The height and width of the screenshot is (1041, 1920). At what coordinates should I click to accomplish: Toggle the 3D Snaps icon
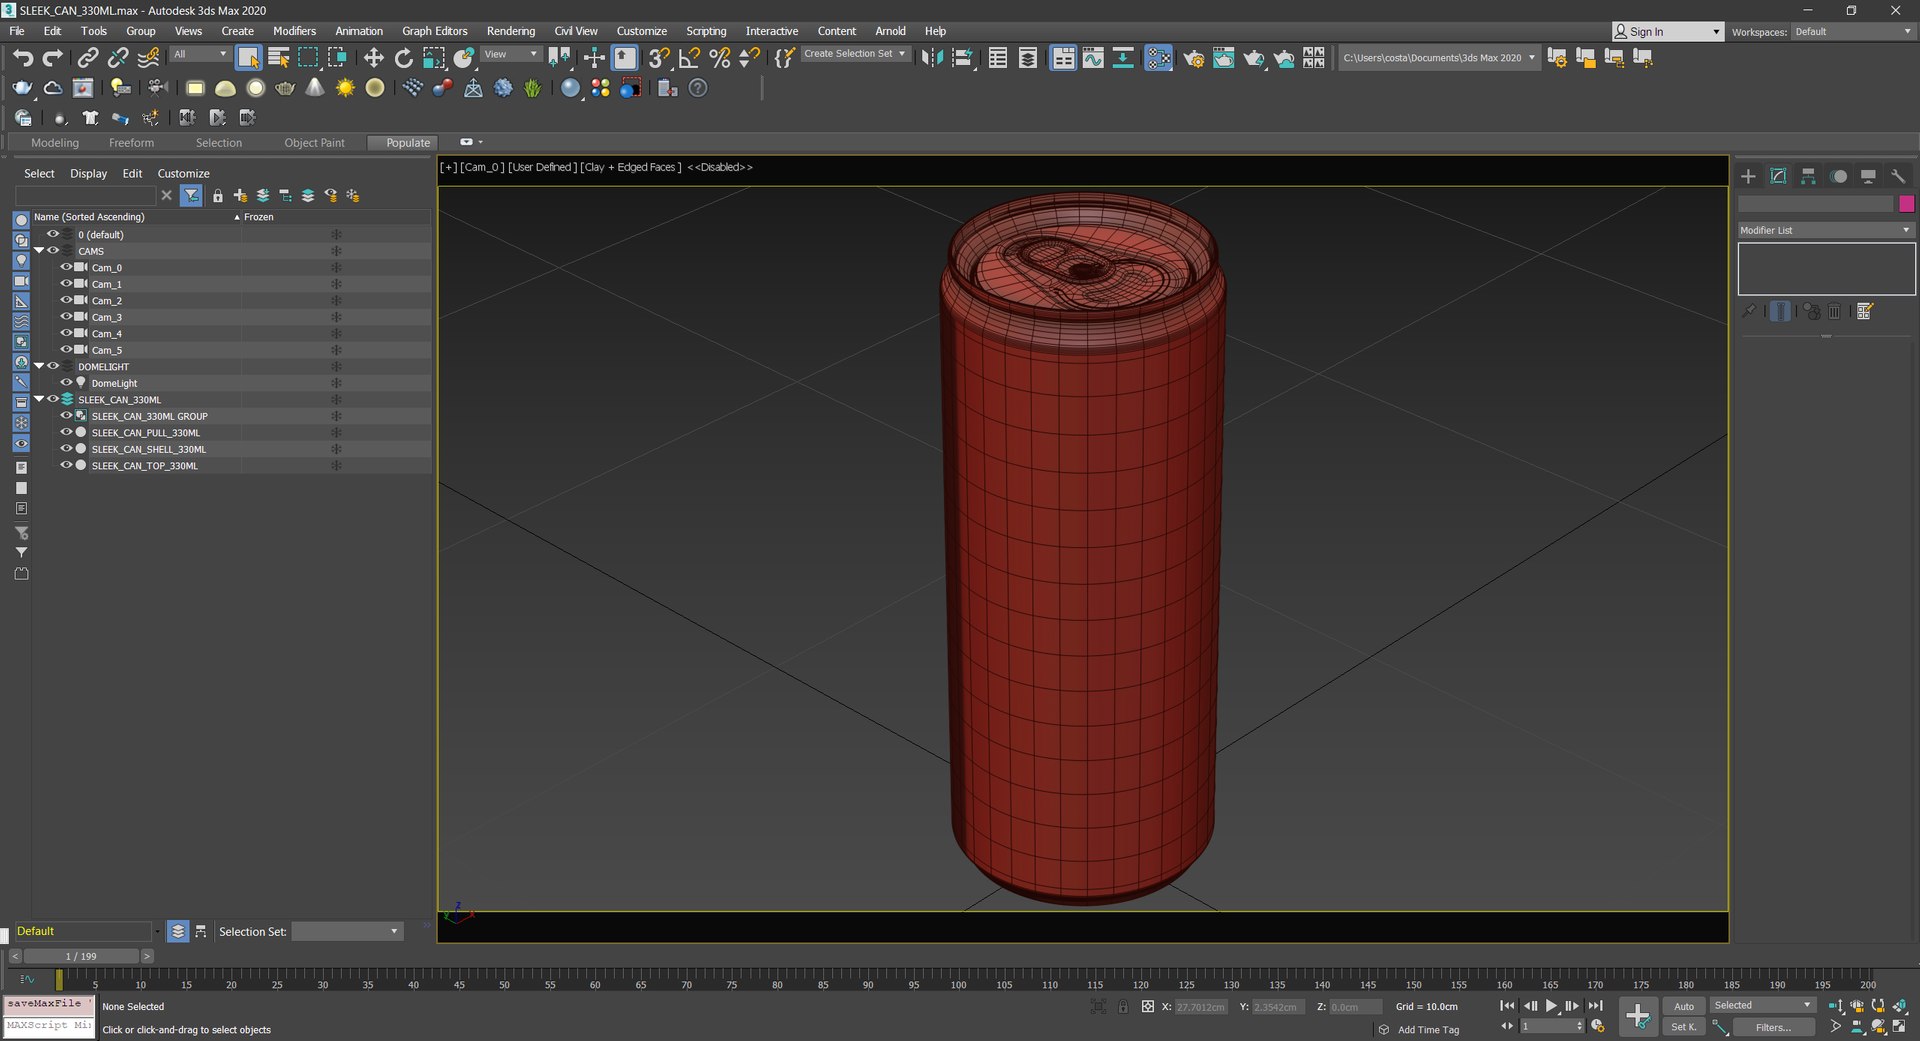click(659, 58)
